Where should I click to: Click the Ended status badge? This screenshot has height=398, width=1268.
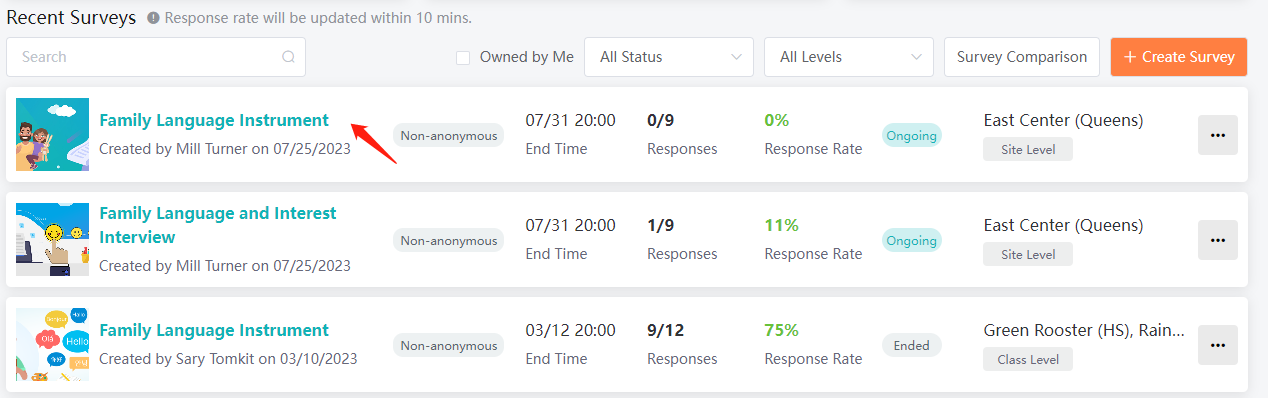click(911, 345)
